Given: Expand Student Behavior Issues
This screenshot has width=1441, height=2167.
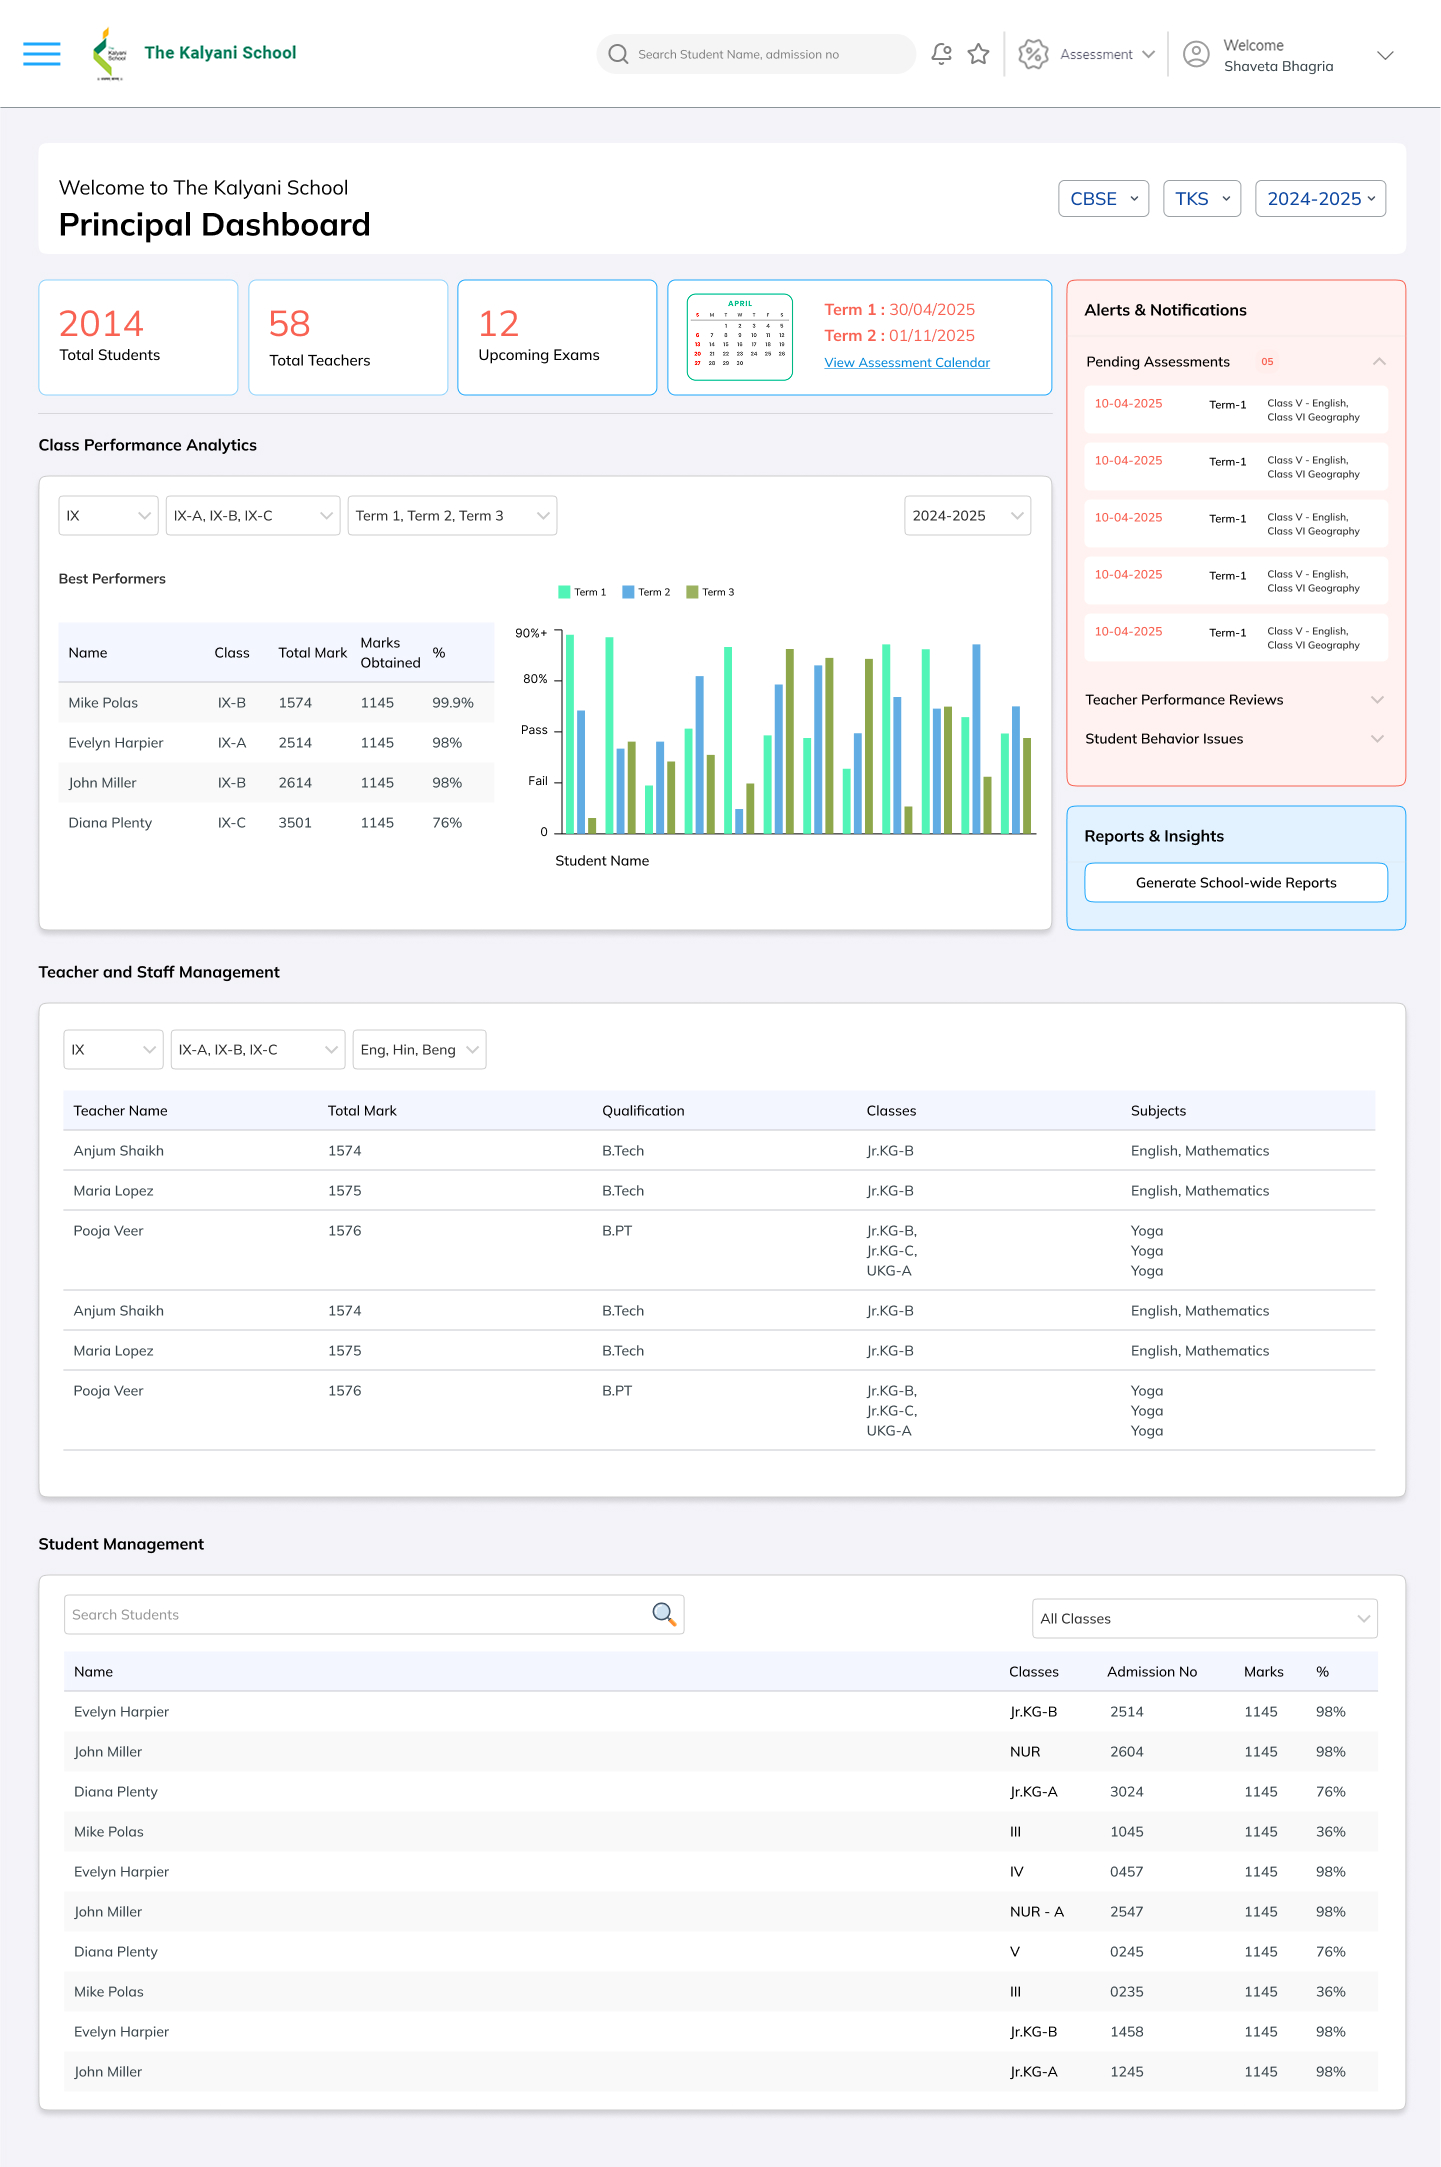Looking at the screenshot, I should pos(1377,739).
